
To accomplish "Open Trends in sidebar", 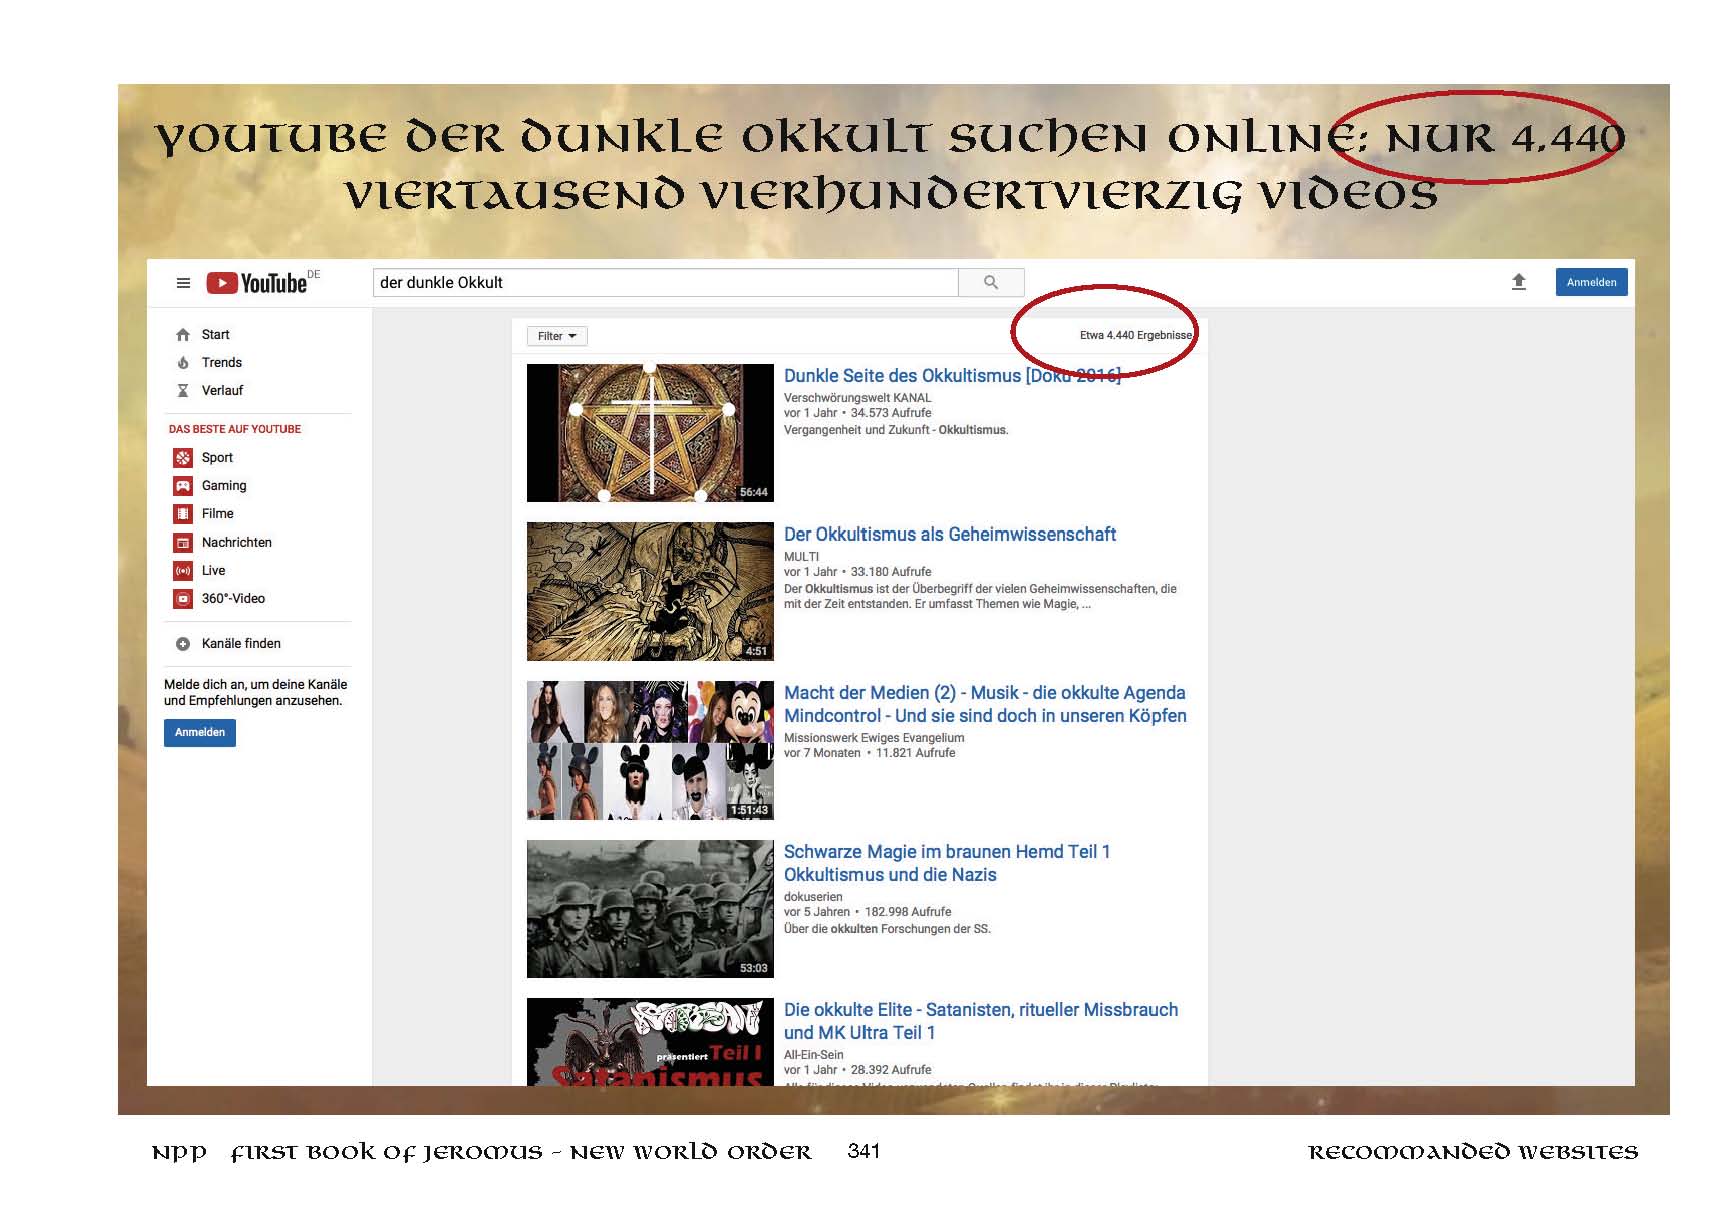I will coord(221,363).
